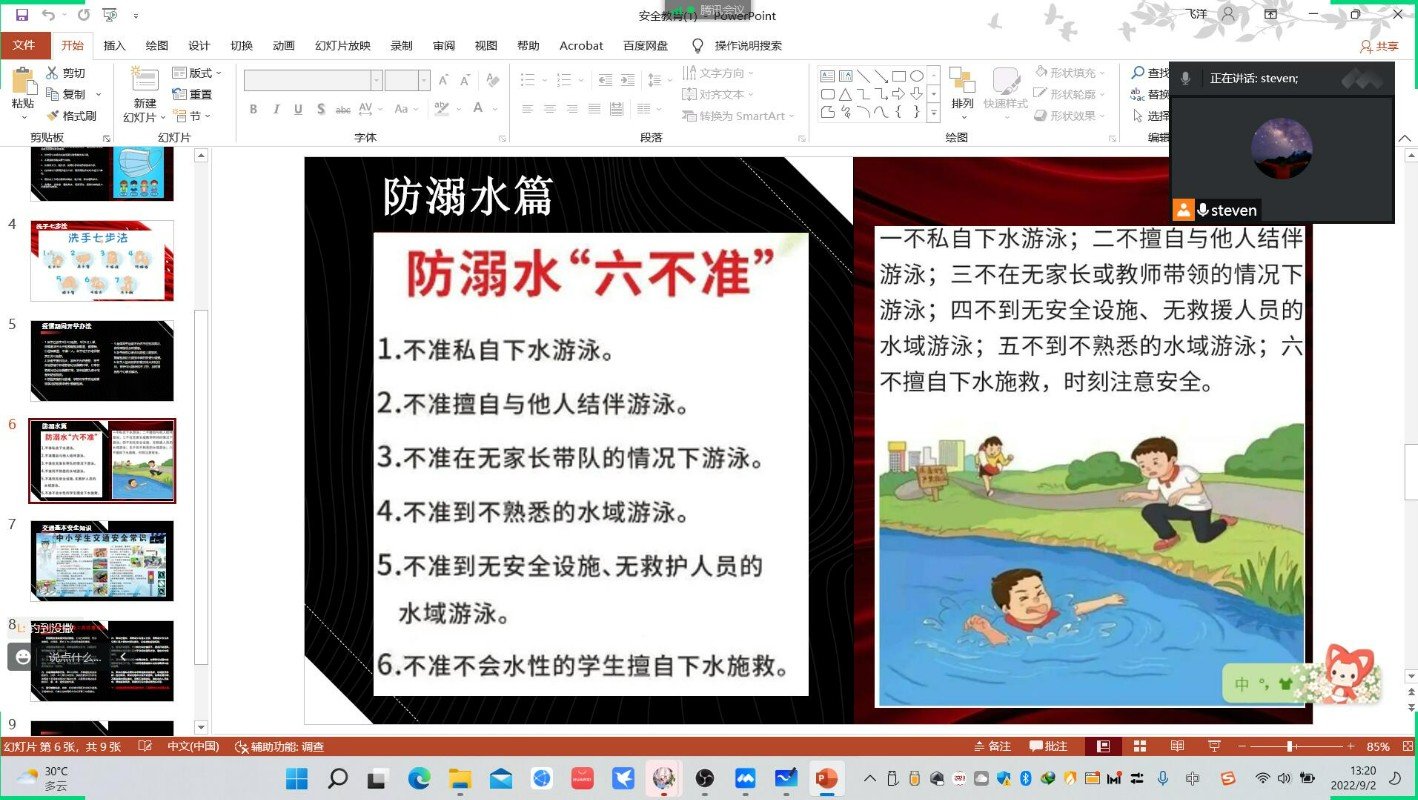Click the Cut (剪切) scissors icon
This screenshot has width=1418, height=800.
[x=53, y=73]
